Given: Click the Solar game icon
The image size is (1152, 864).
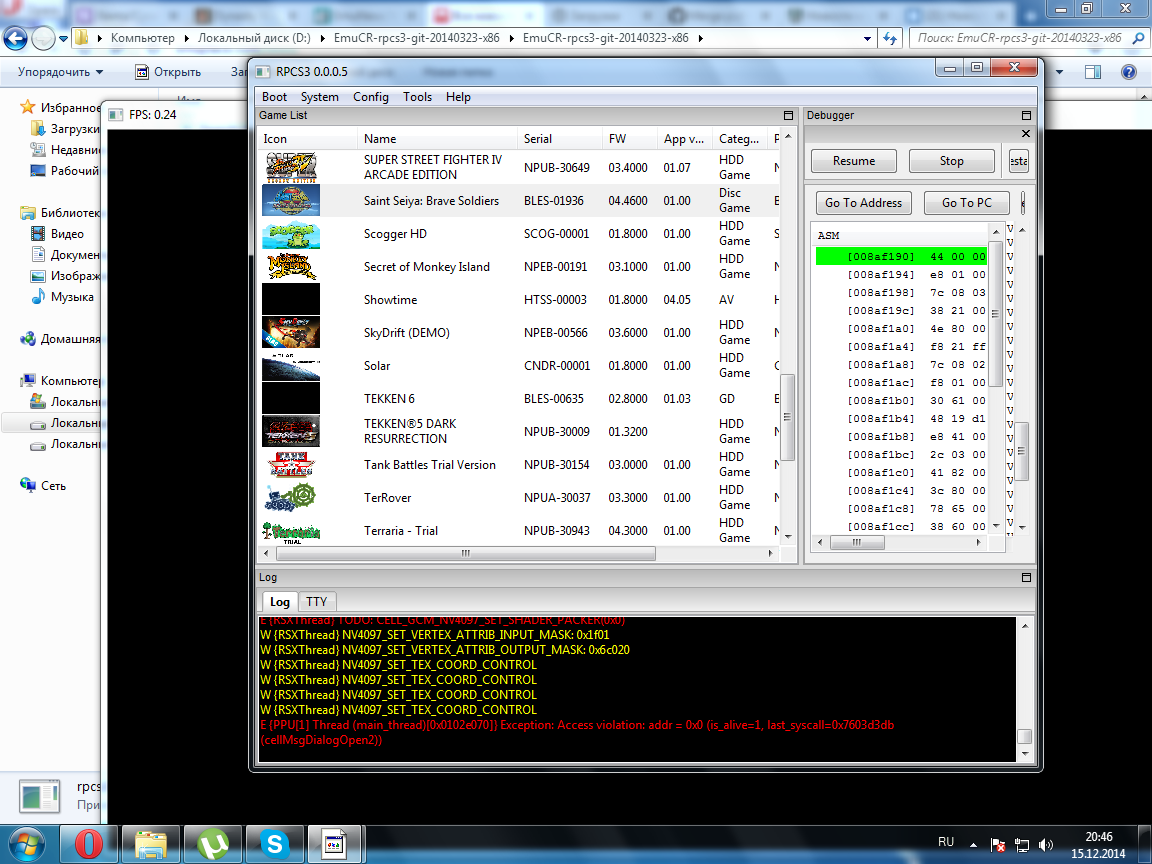Looking at the screenshot, I should point(291,365).
